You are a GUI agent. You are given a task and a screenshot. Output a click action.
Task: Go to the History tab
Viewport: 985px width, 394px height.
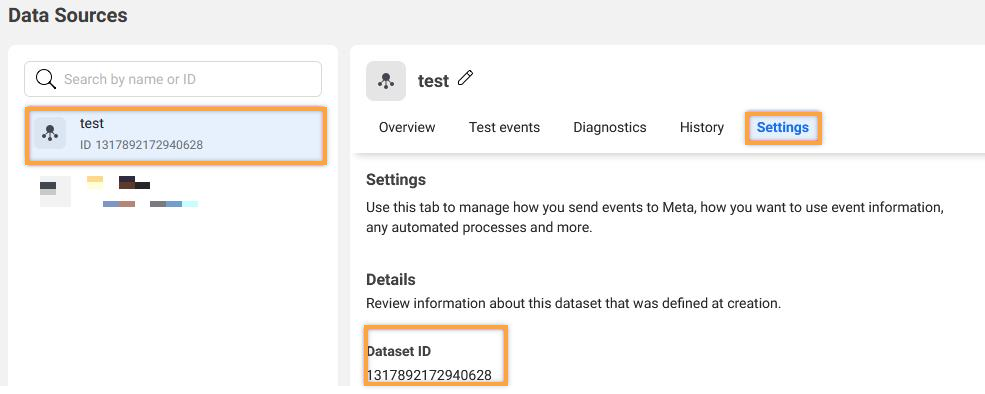click(702, 128)
